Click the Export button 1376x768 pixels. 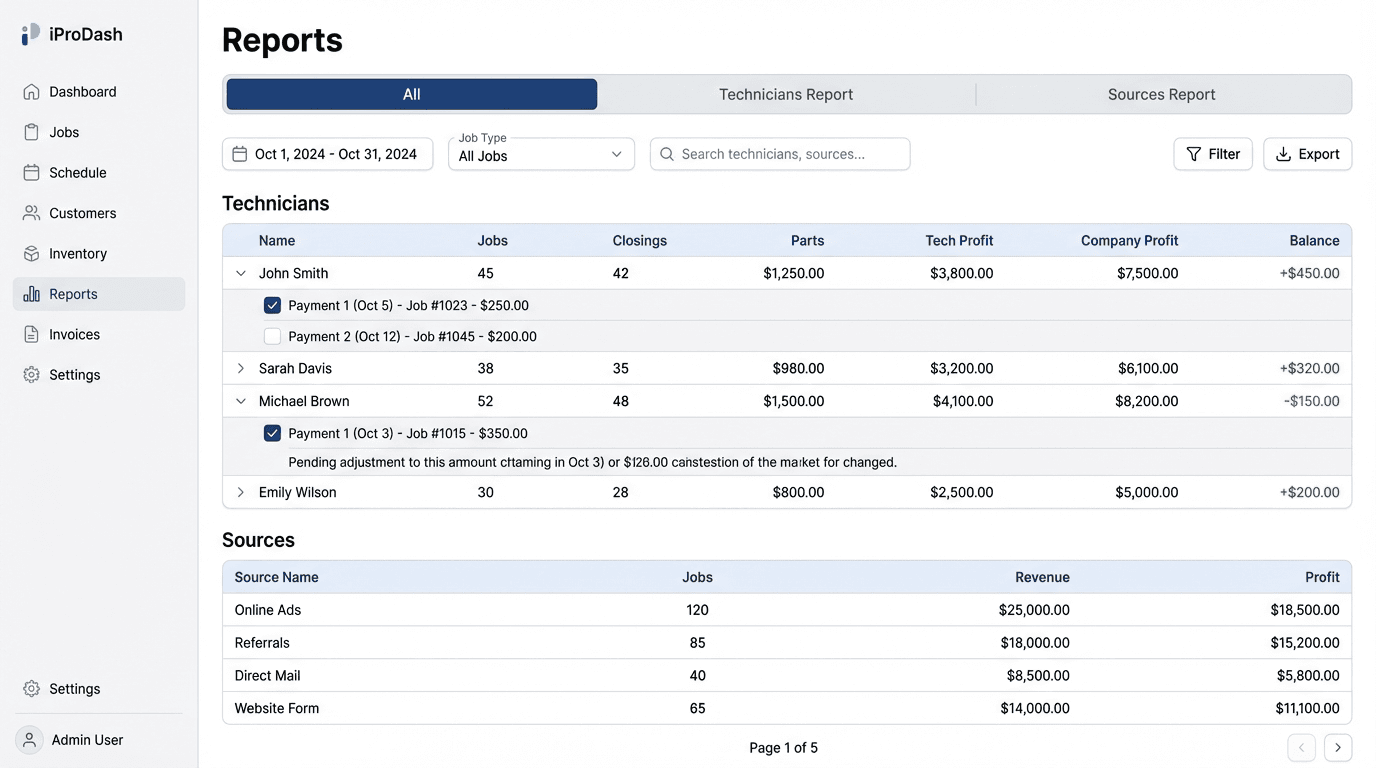click(1307, 154)
